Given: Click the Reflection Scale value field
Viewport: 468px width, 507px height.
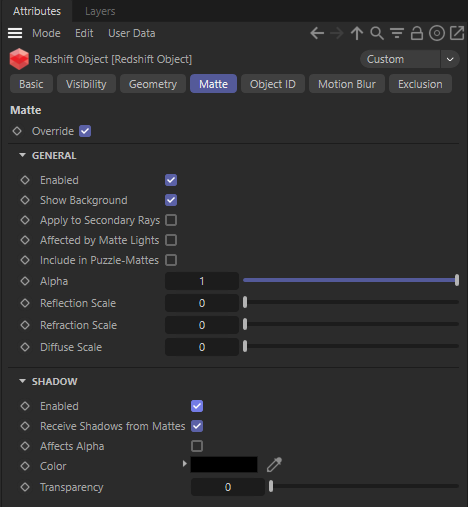Looking at the screenshot, I should coord(202,303).
